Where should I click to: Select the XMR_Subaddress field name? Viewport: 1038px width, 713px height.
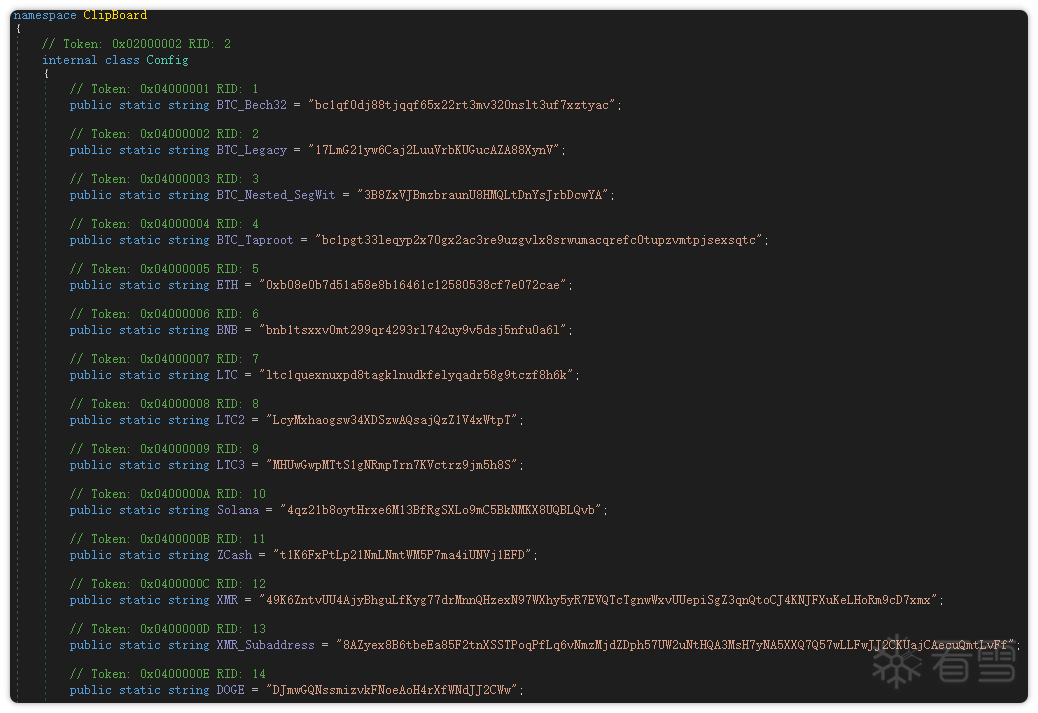pos(265,645)
